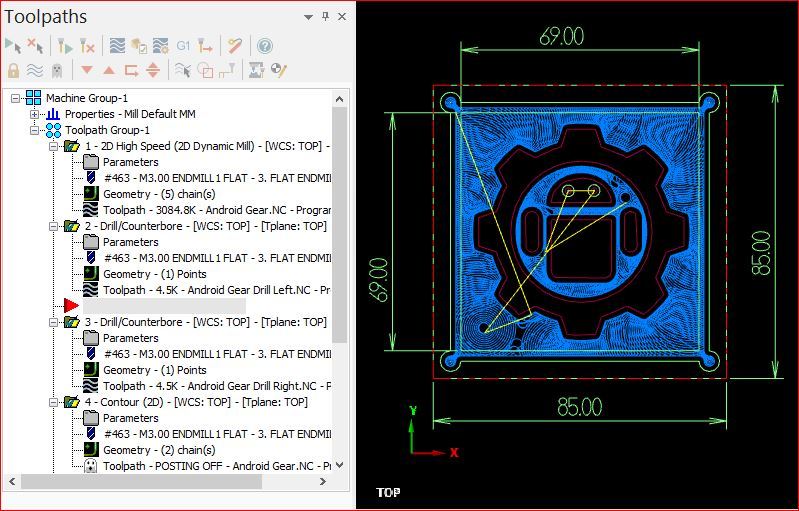The width and height of the screenshot is (799, 511).
Task: Select the Toolpath Group-1 tree item
Action: point(107,130)
